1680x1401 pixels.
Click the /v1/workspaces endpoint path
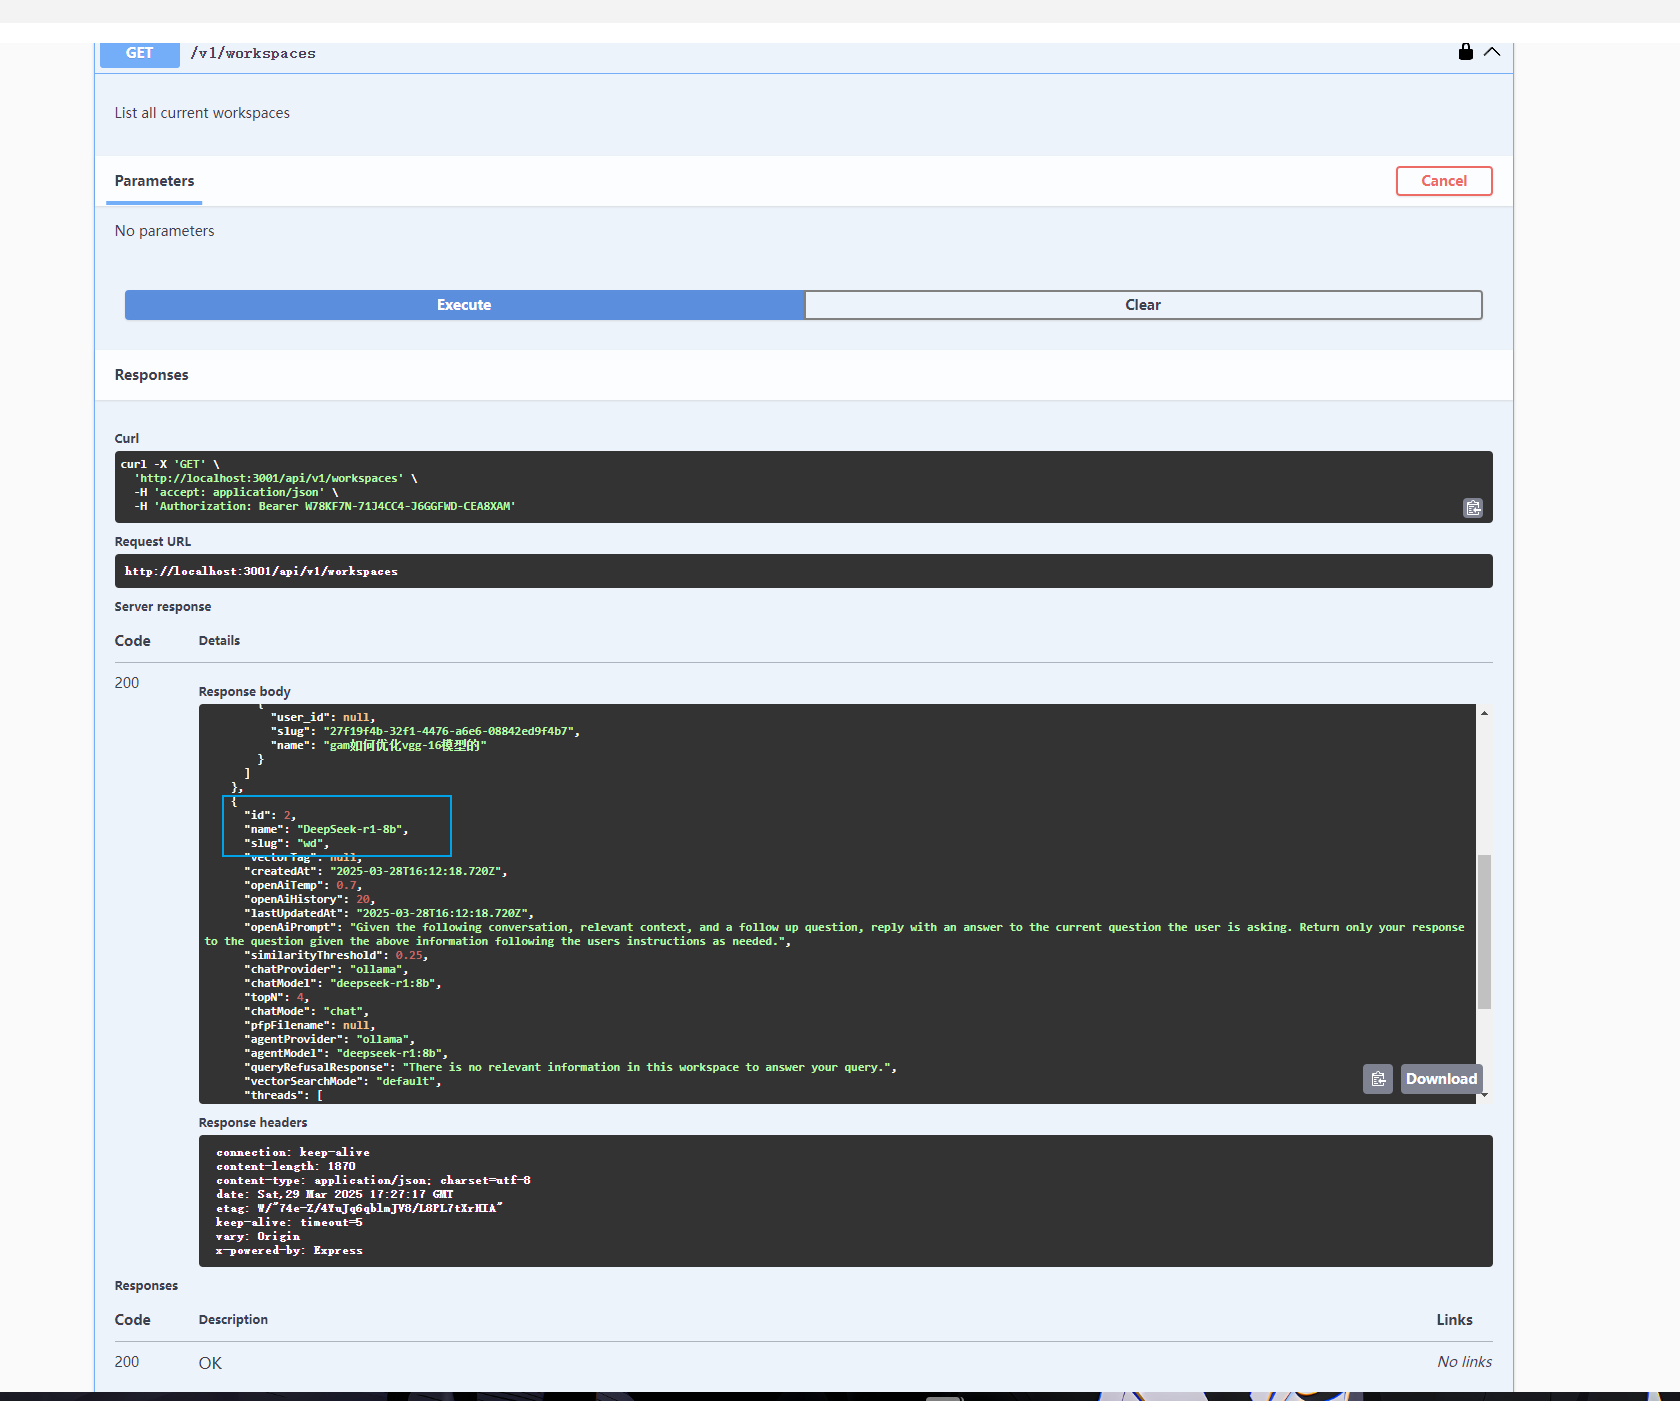253,53
